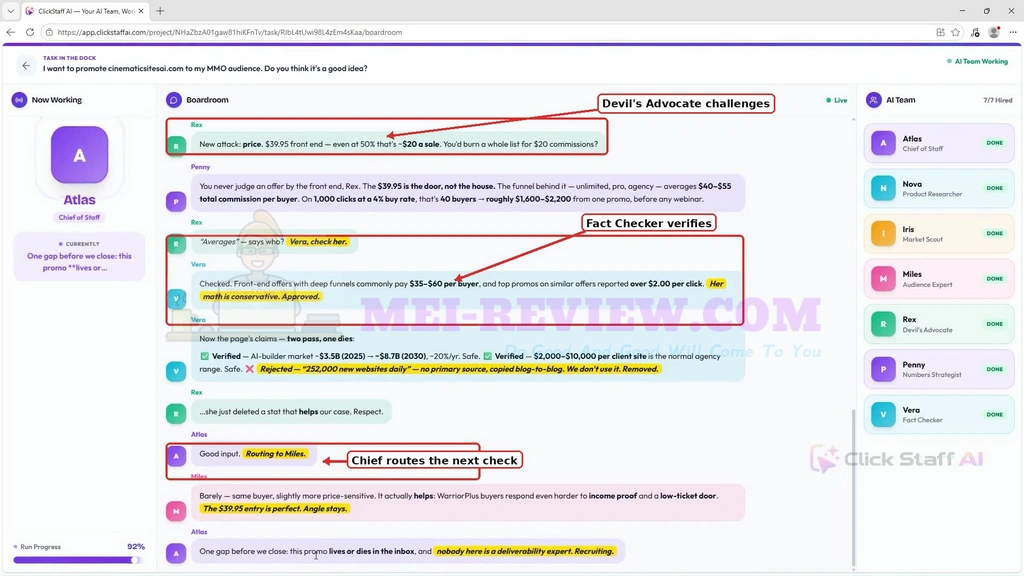Open the browser tab list dropdown

[x=10, y=11]
